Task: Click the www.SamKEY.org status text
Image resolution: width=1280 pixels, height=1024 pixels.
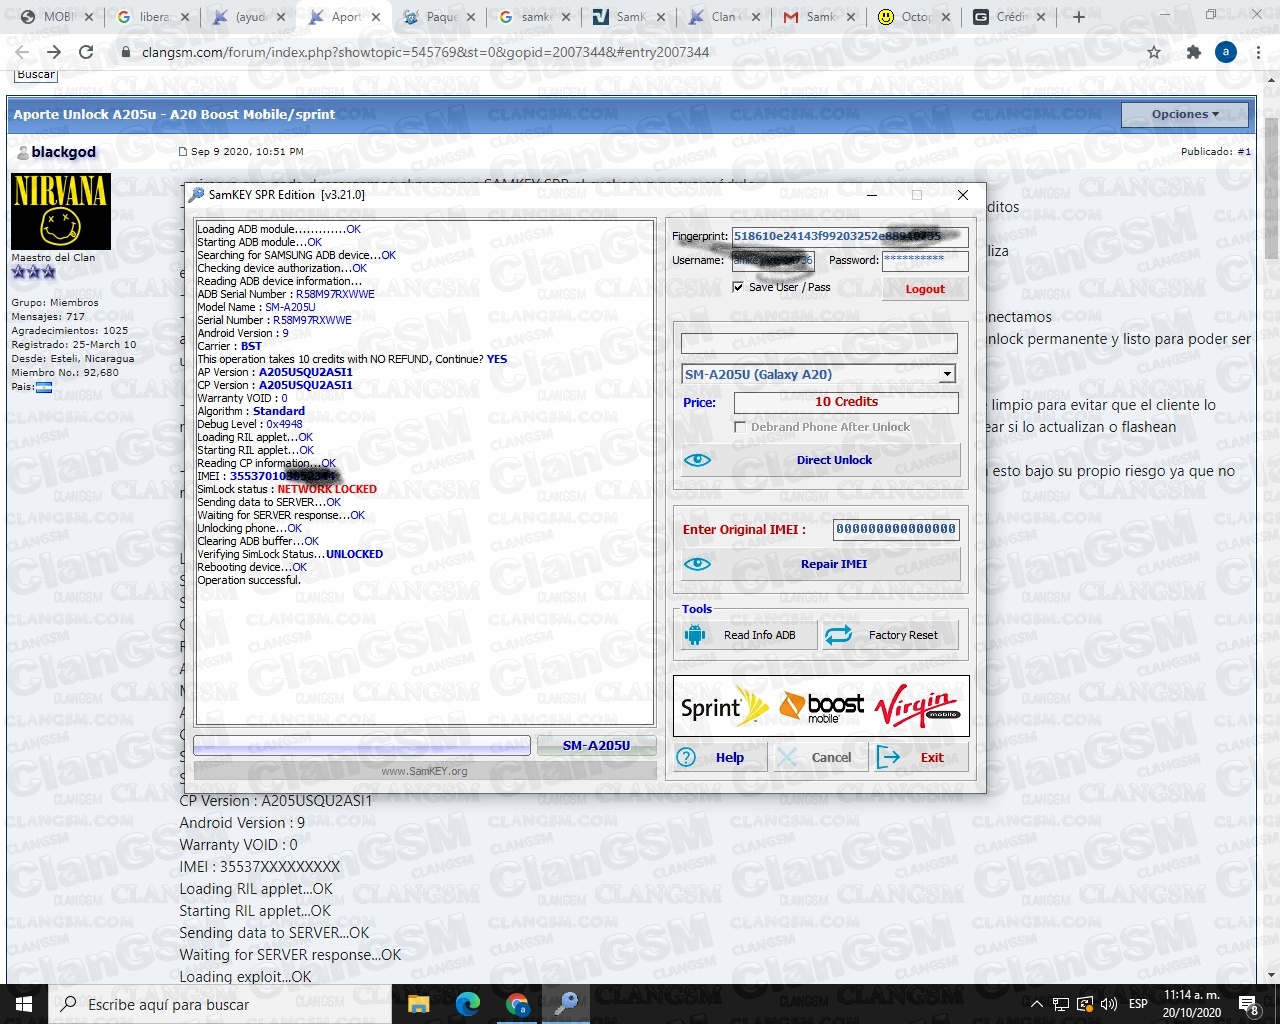Action: 424,771
